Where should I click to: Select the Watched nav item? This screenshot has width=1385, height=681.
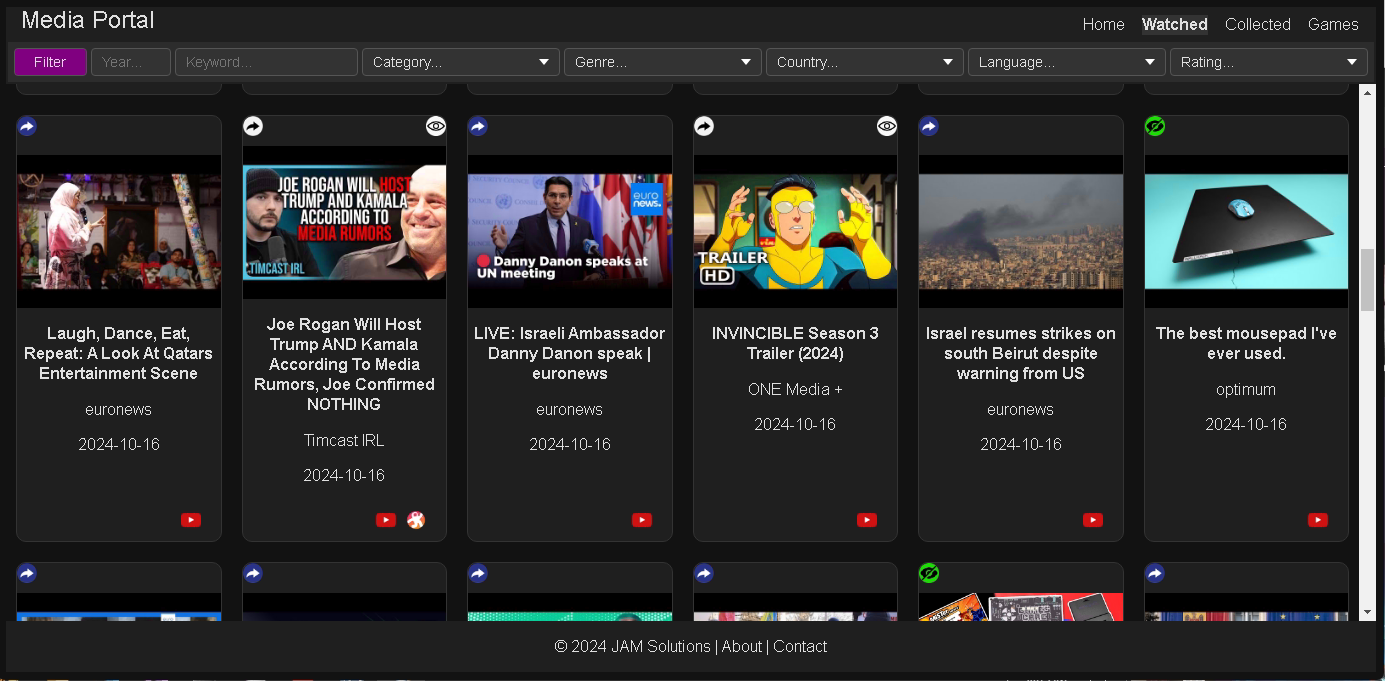coord(1175,24)
